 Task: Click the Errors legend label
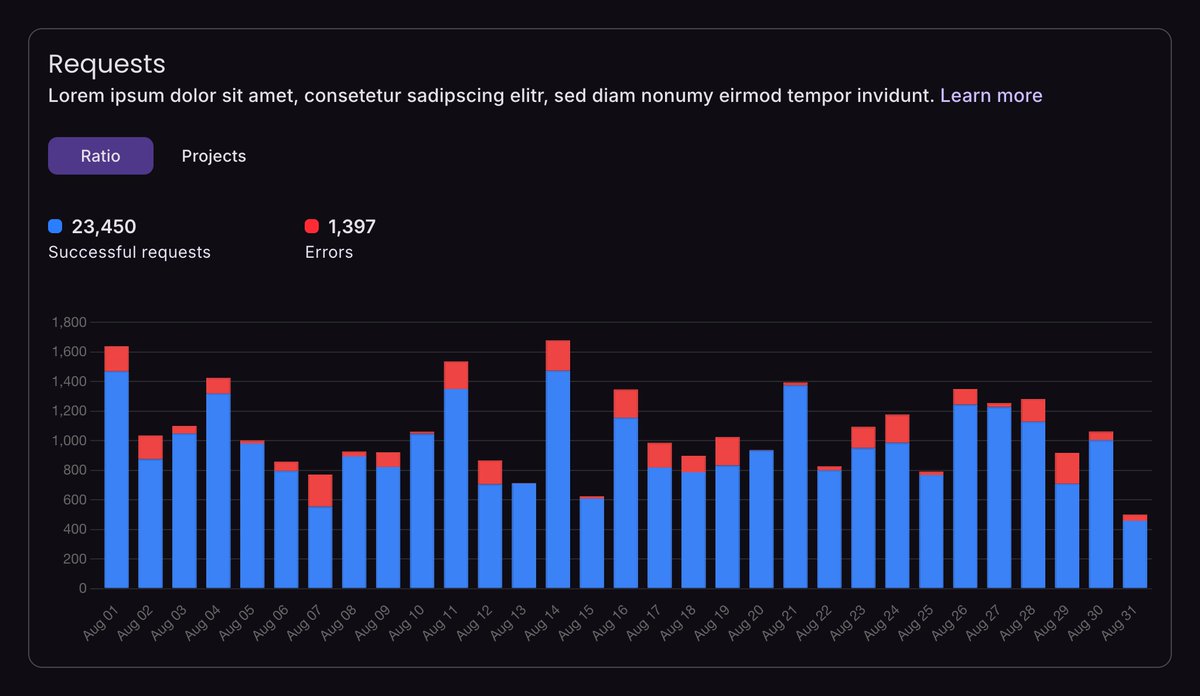coord(329,252)
